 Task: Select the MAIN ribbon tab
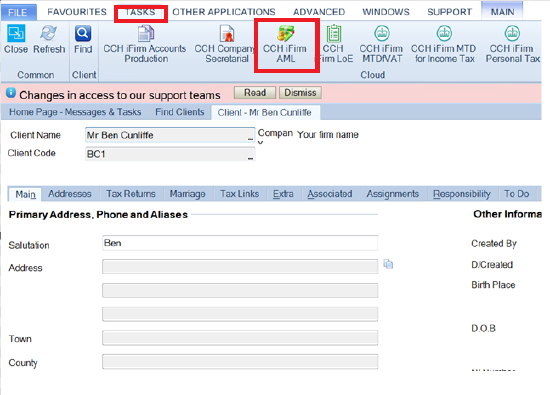coord(502,12)
